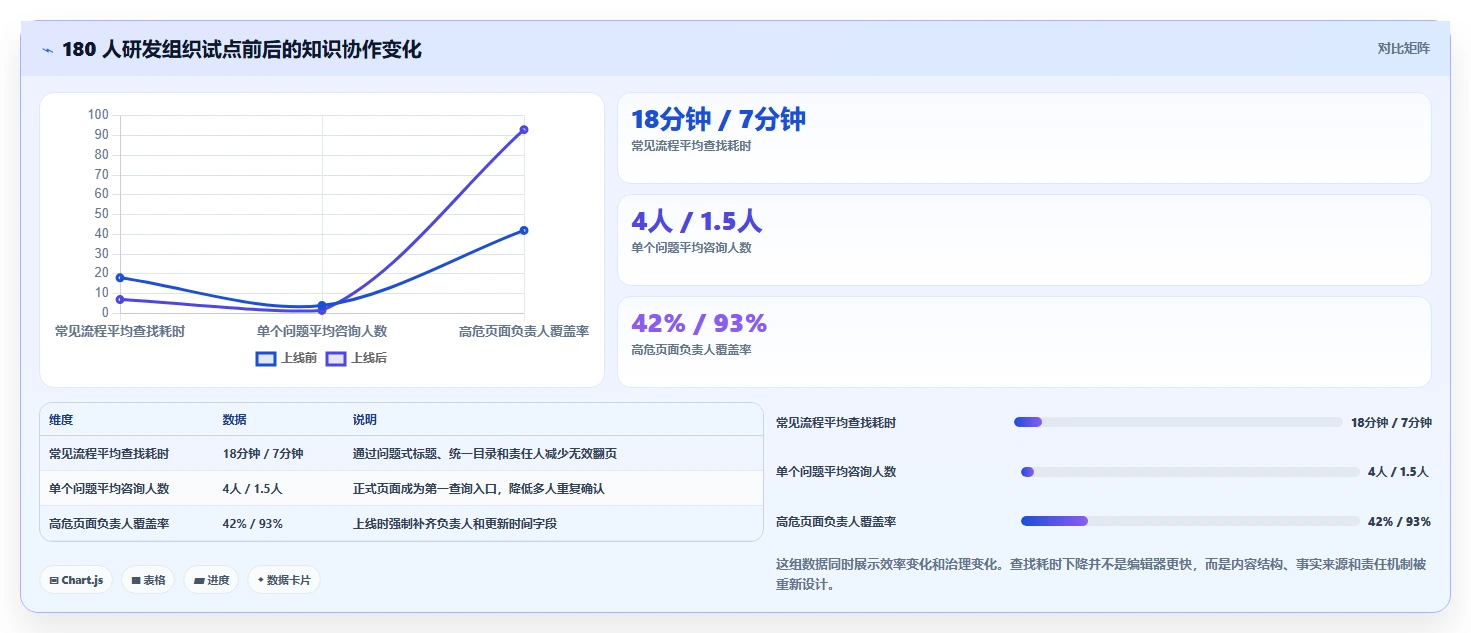Click chart x-axis label 单个问题平均咨询人数
This screenshot has width=1471, height=633.
tap(322, 331)
